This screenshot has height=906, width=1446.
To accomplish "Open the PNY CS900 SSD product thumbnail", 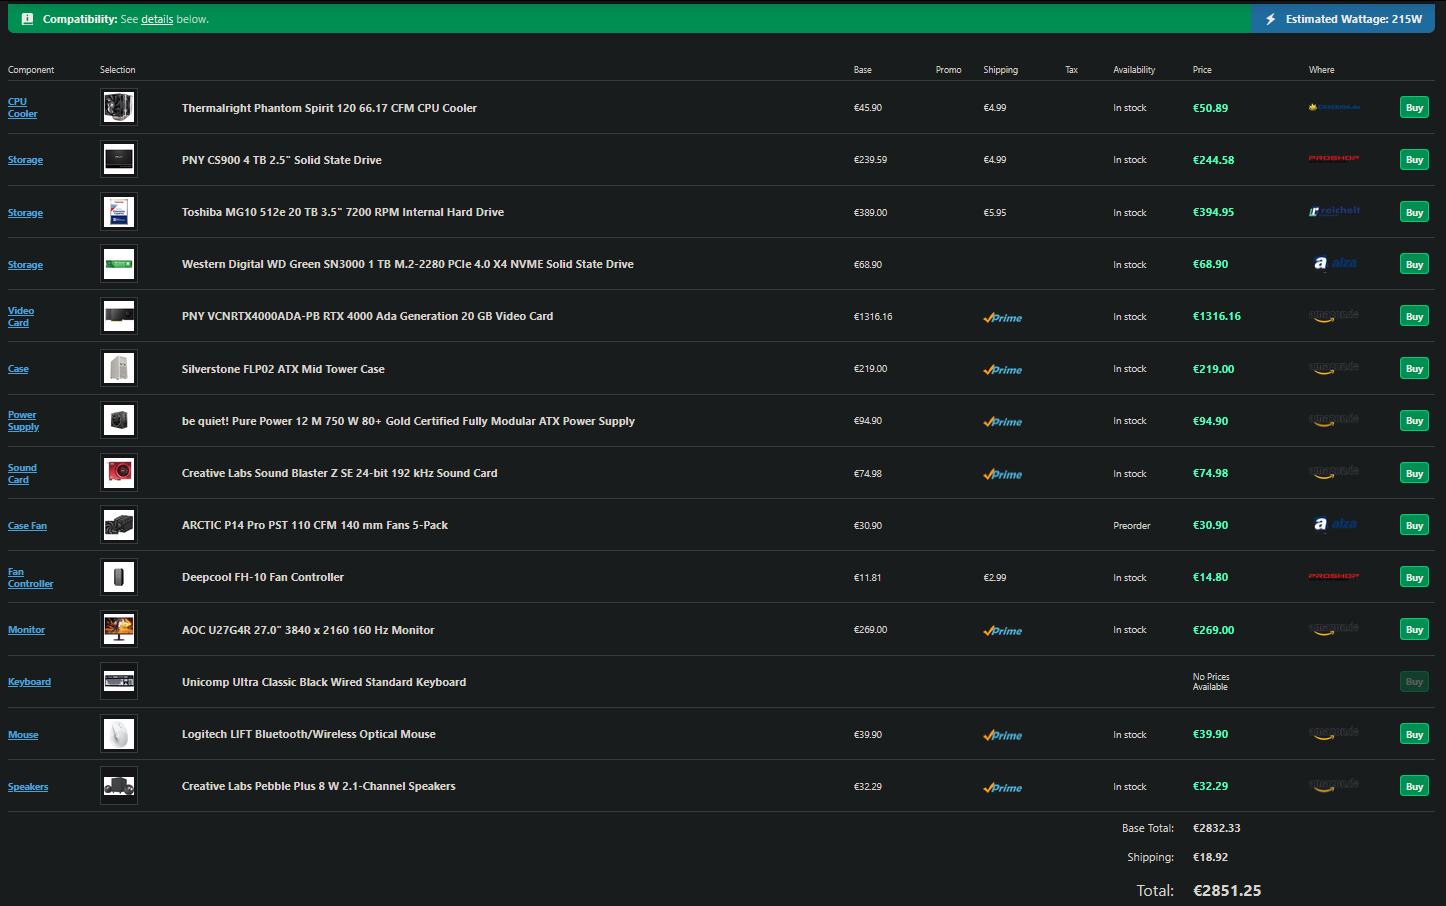I will point(119,159).
